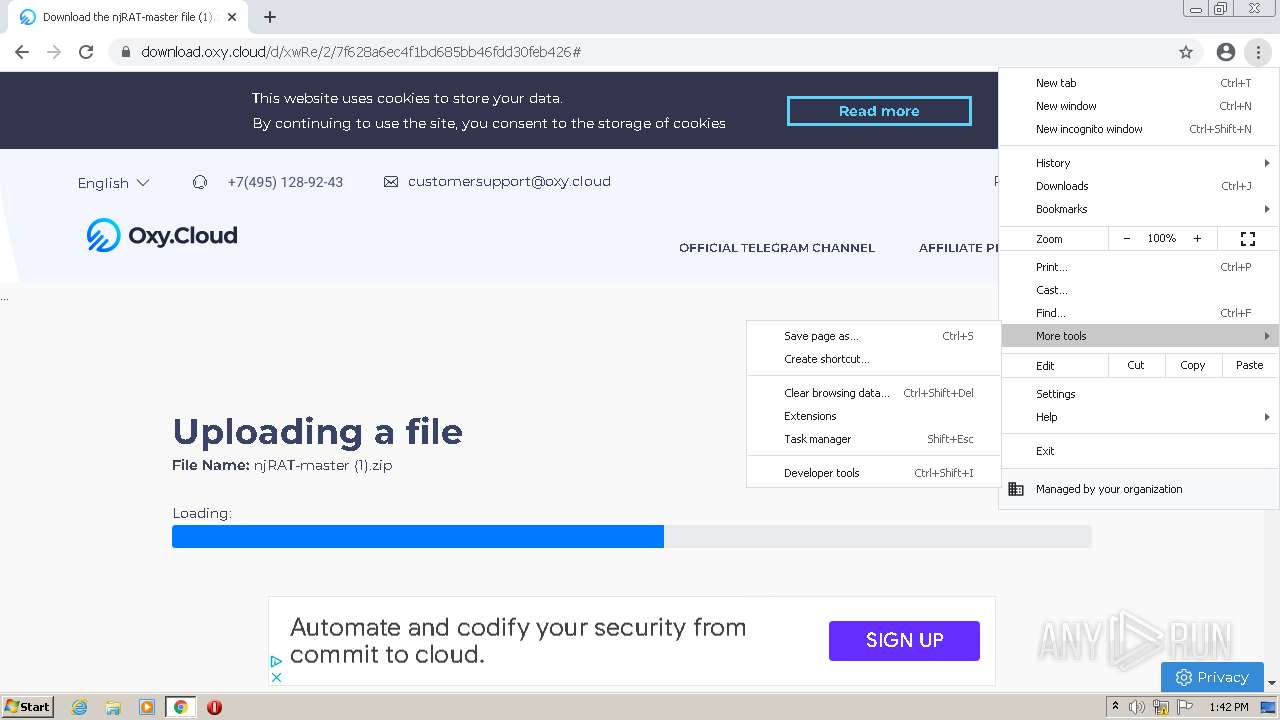Click the browser back arrow
Image resolution: width=1280 pixels, height=720 pixels.
click(x=22, y=52)
